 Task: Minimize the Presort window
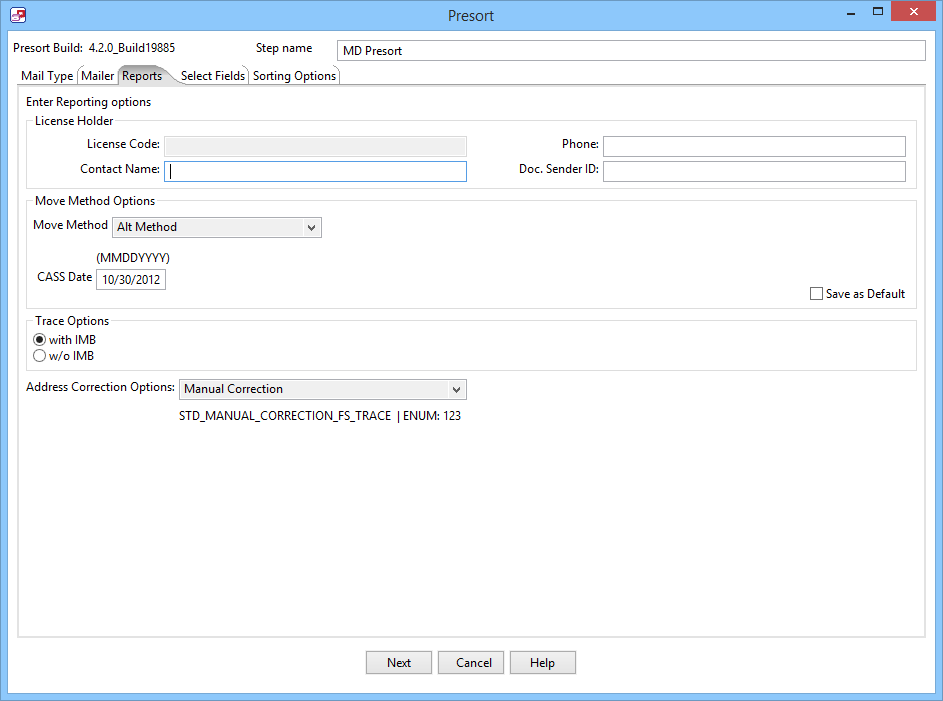tap(850, 13)
